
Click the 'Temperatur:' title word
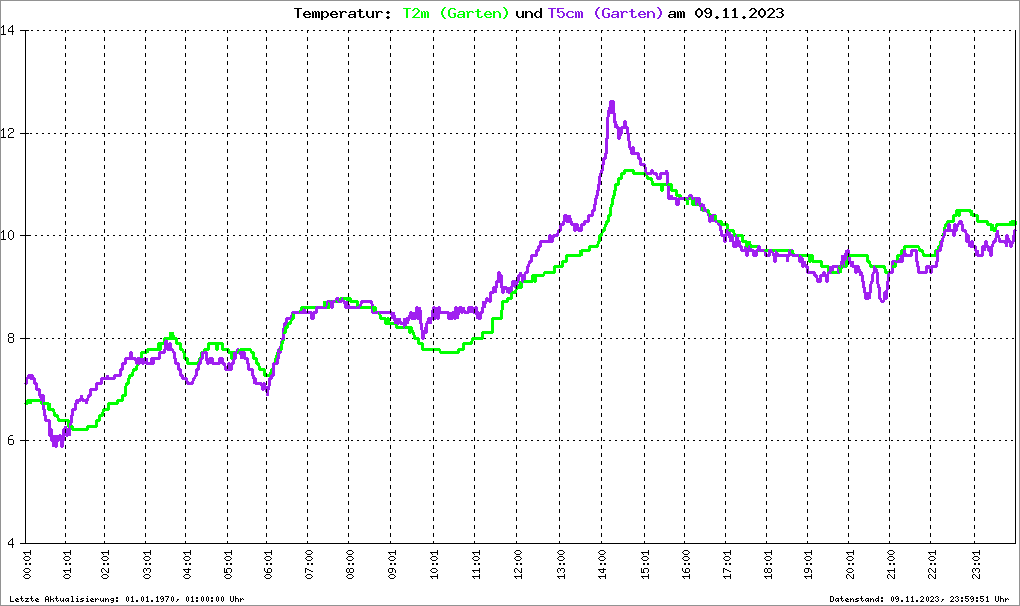pyautogui.click(x=342, y=13)
